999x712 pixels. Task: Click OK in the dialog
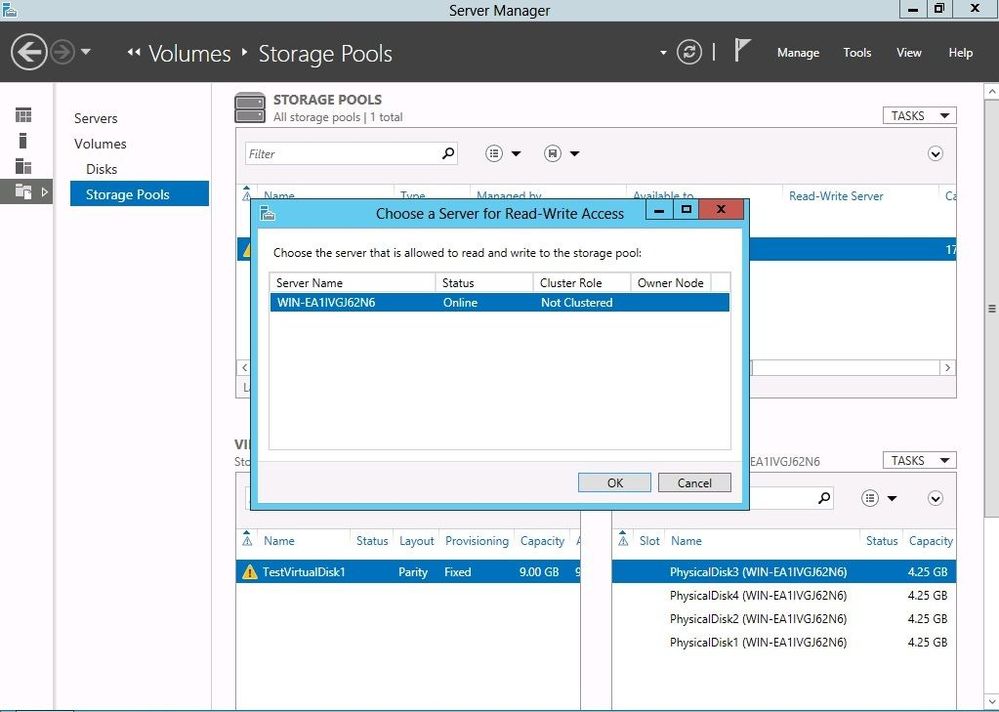(615, 483)
